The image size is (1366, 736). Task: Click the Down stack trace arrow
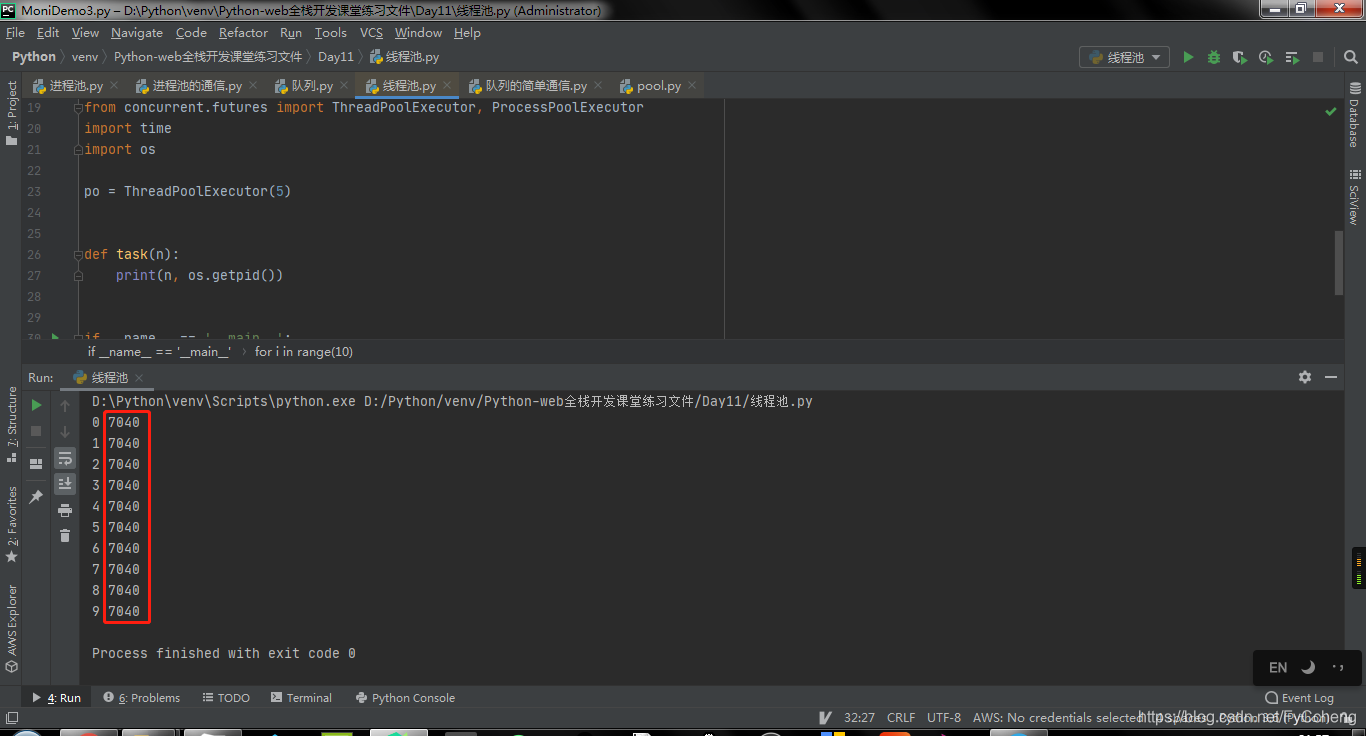(x=65, y=431)
